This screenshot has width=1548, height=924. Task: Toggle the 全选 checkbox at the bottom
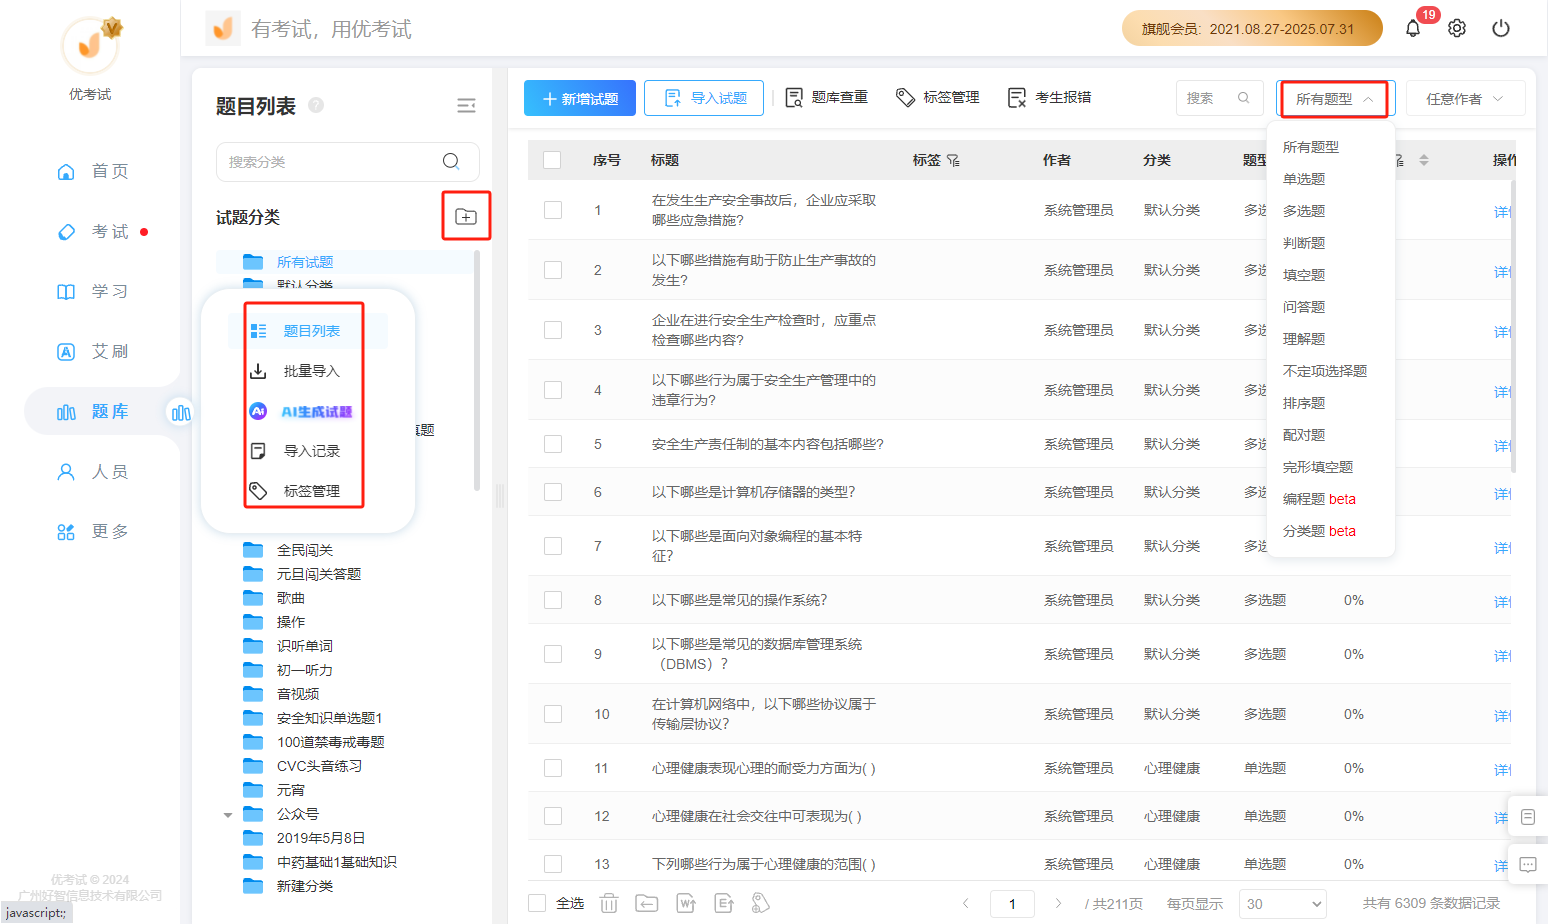point(537,903)
